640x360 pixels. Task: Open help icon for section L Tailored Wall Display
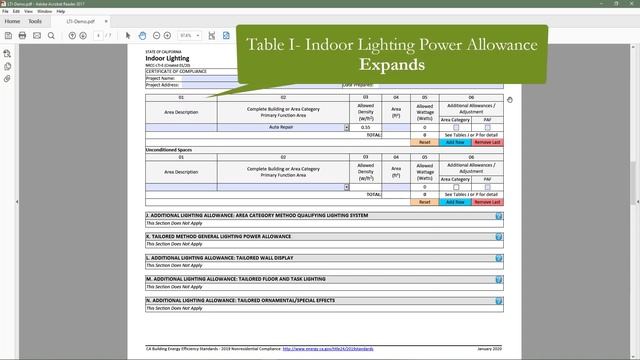pos(498,258)
